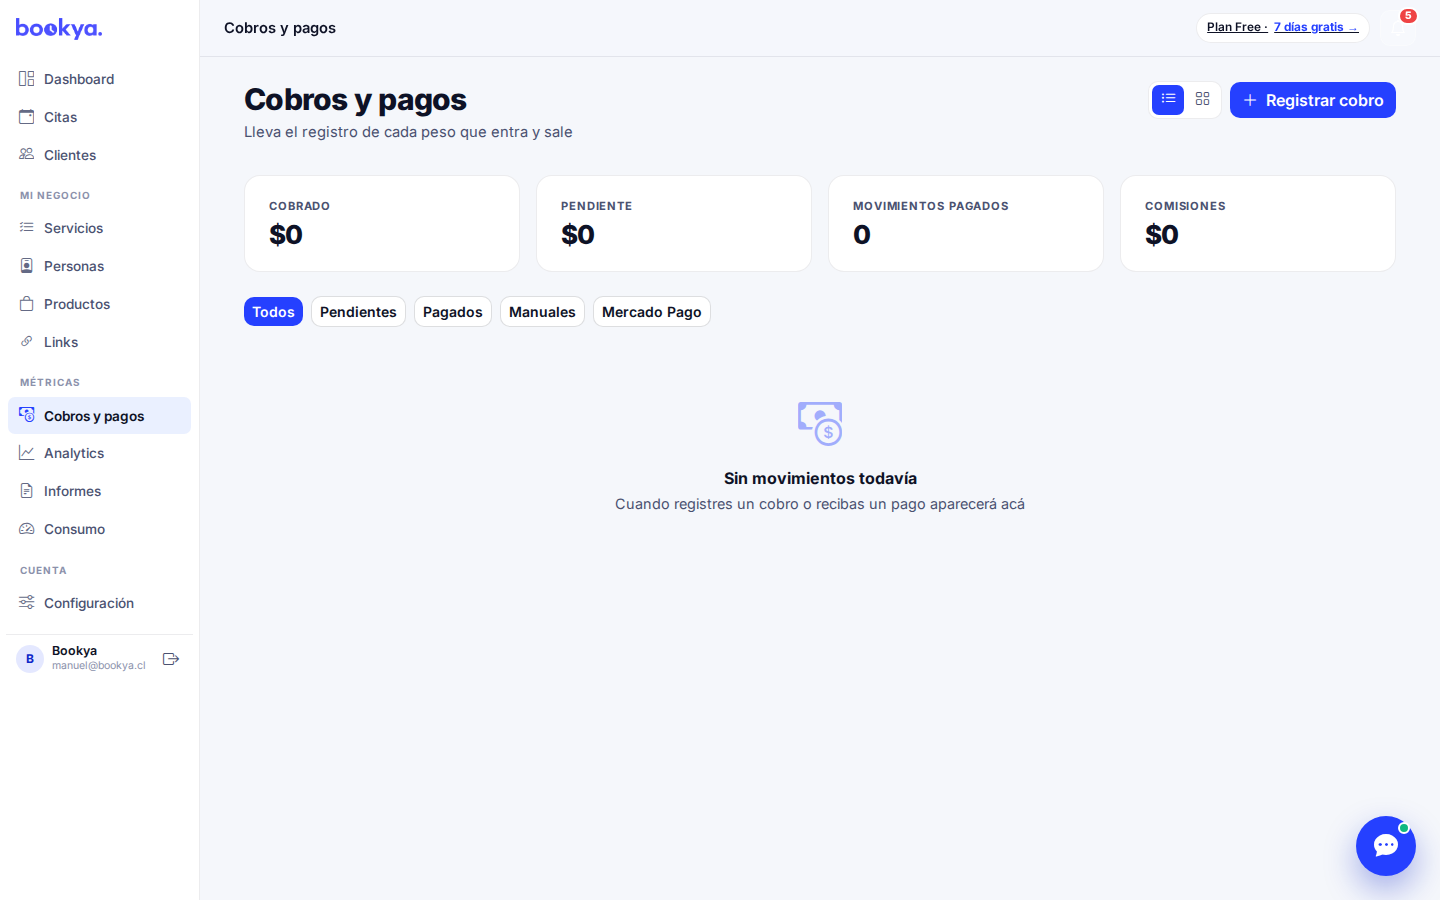
Task: Open Analytics chart icon in sidebar
Action: [x=27, y=453]
